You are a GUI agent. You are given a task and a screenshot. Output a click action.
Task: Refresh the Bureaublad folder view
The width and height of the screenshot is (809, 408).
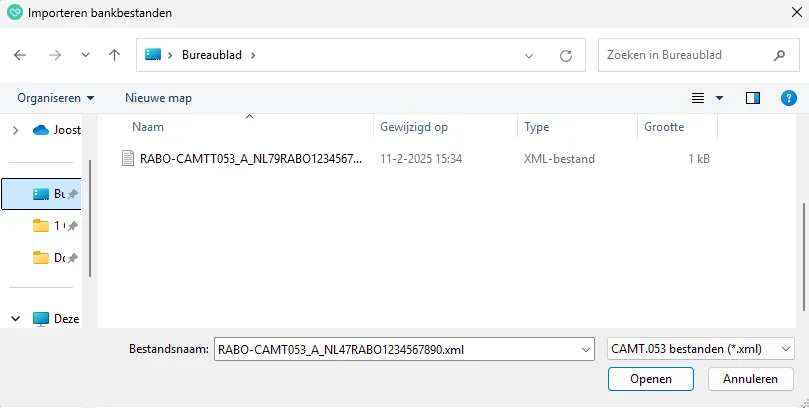coord(566,55)
